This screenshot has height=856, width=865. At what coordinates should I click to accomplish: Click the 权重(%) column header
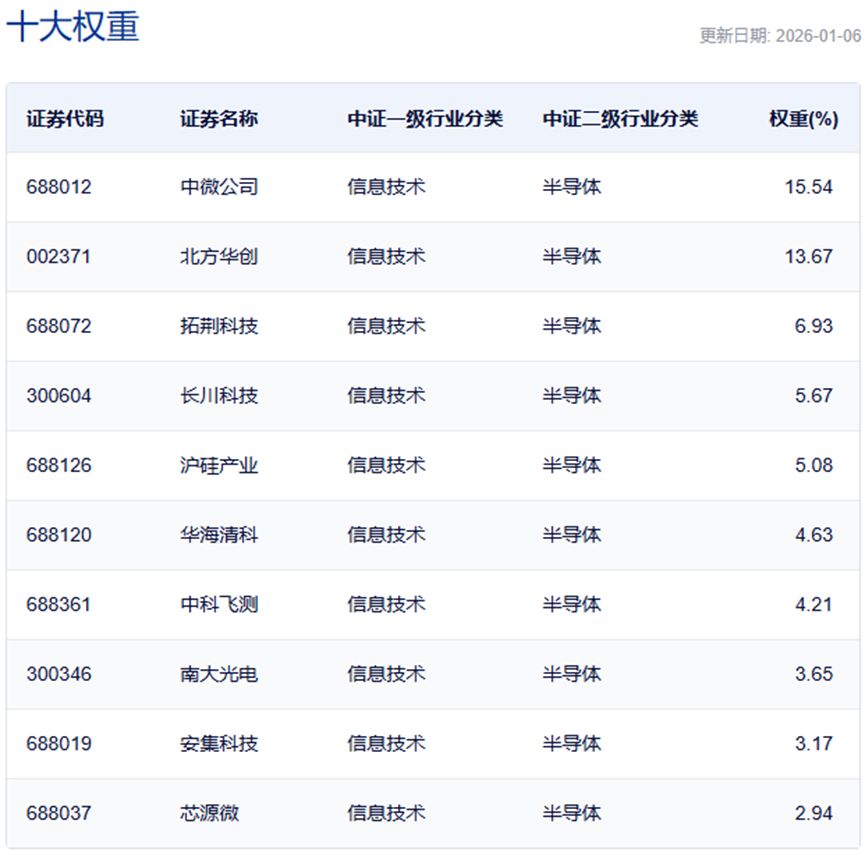pos(802,119)
